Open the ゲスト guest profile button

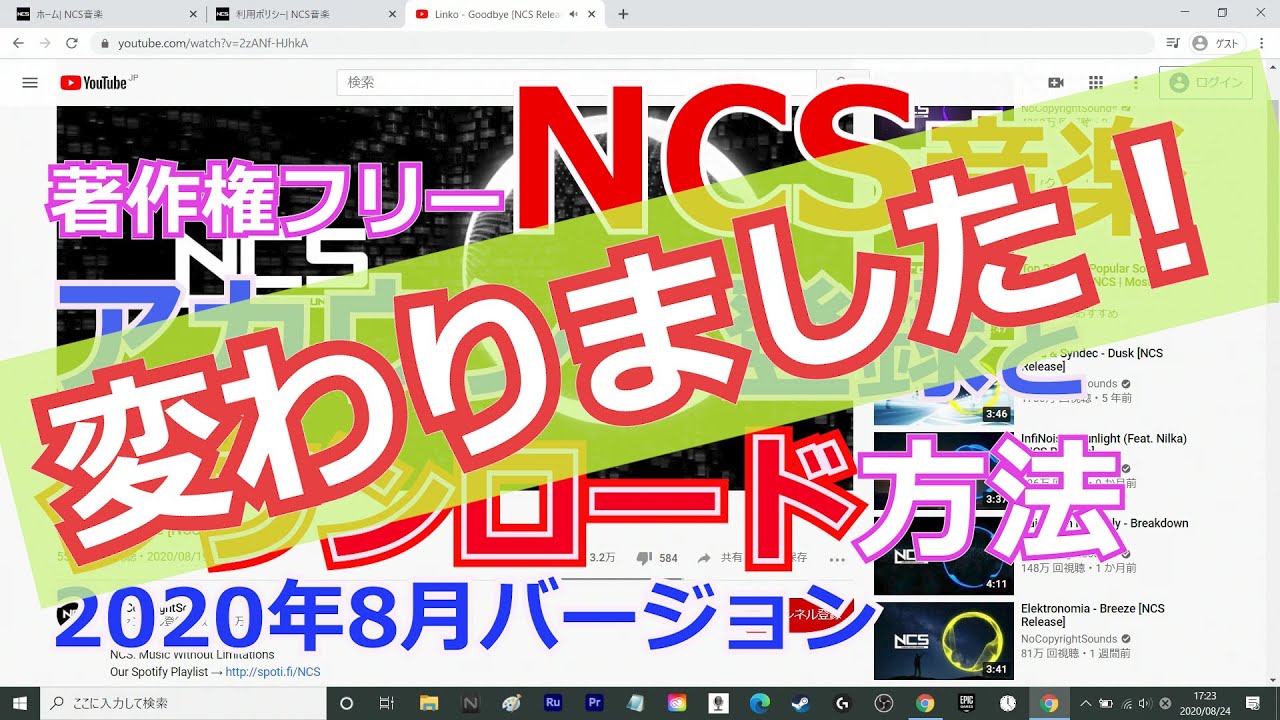coord(1217,43)
